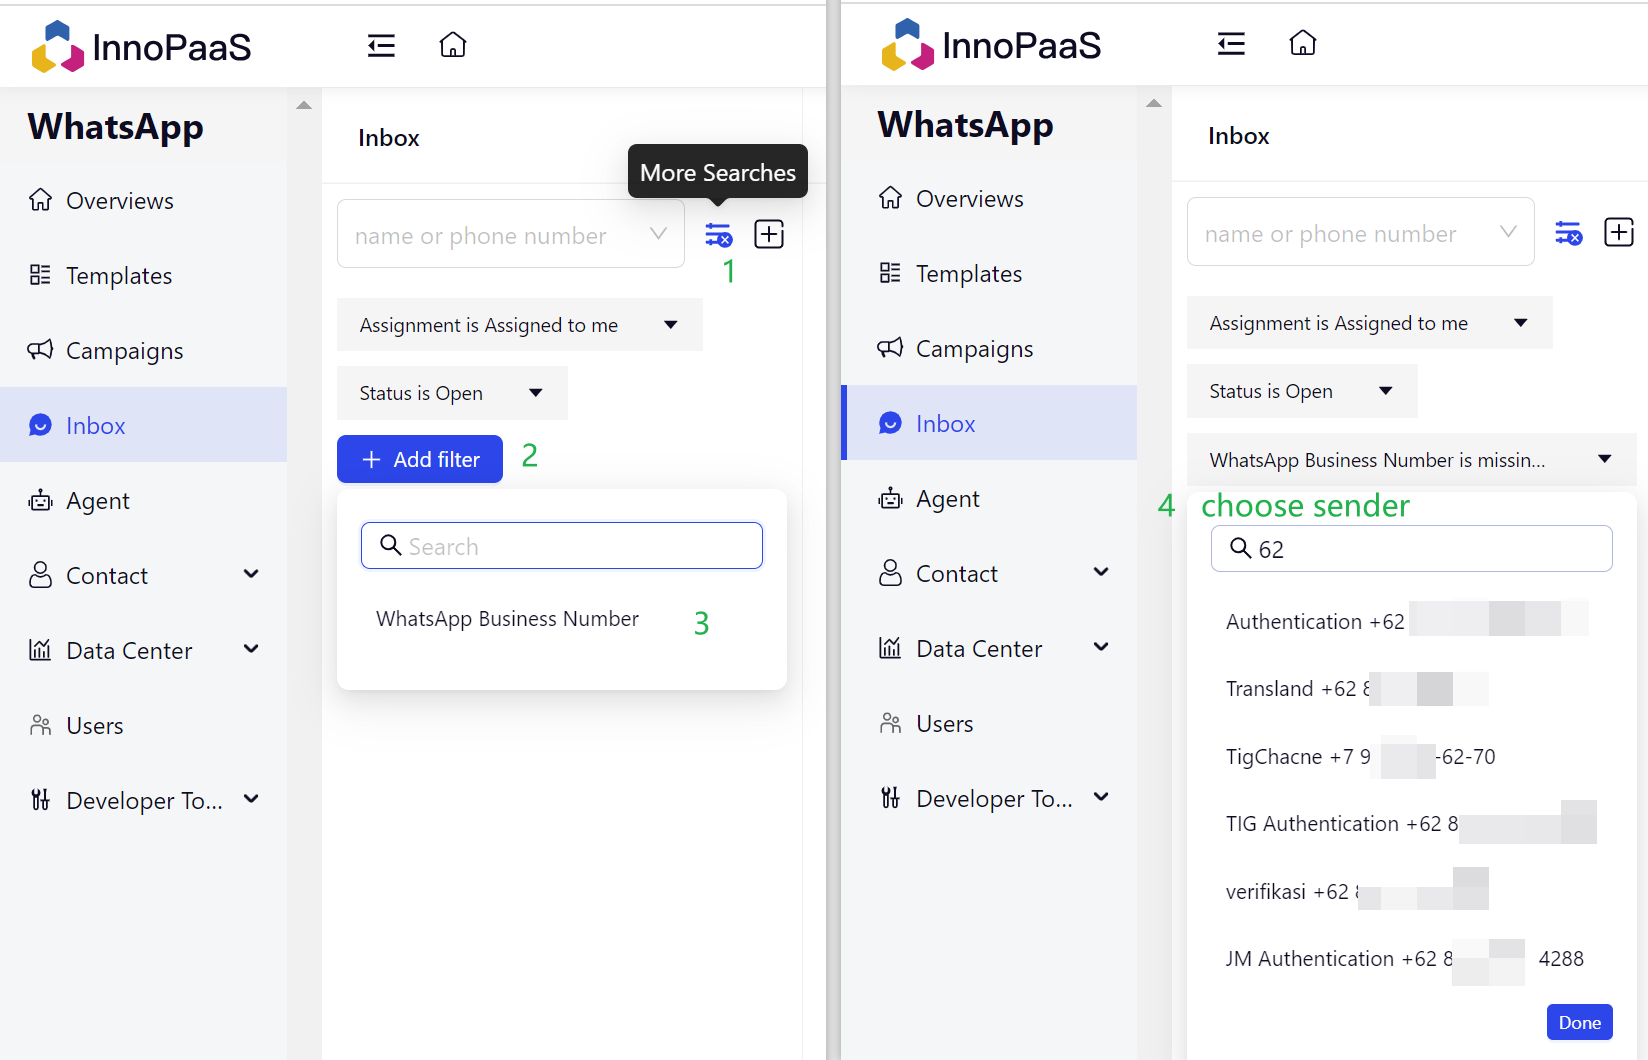1648x1060 pixels.
Task: Click the plus-square icon in the right panel
Action: point(1618,233)
